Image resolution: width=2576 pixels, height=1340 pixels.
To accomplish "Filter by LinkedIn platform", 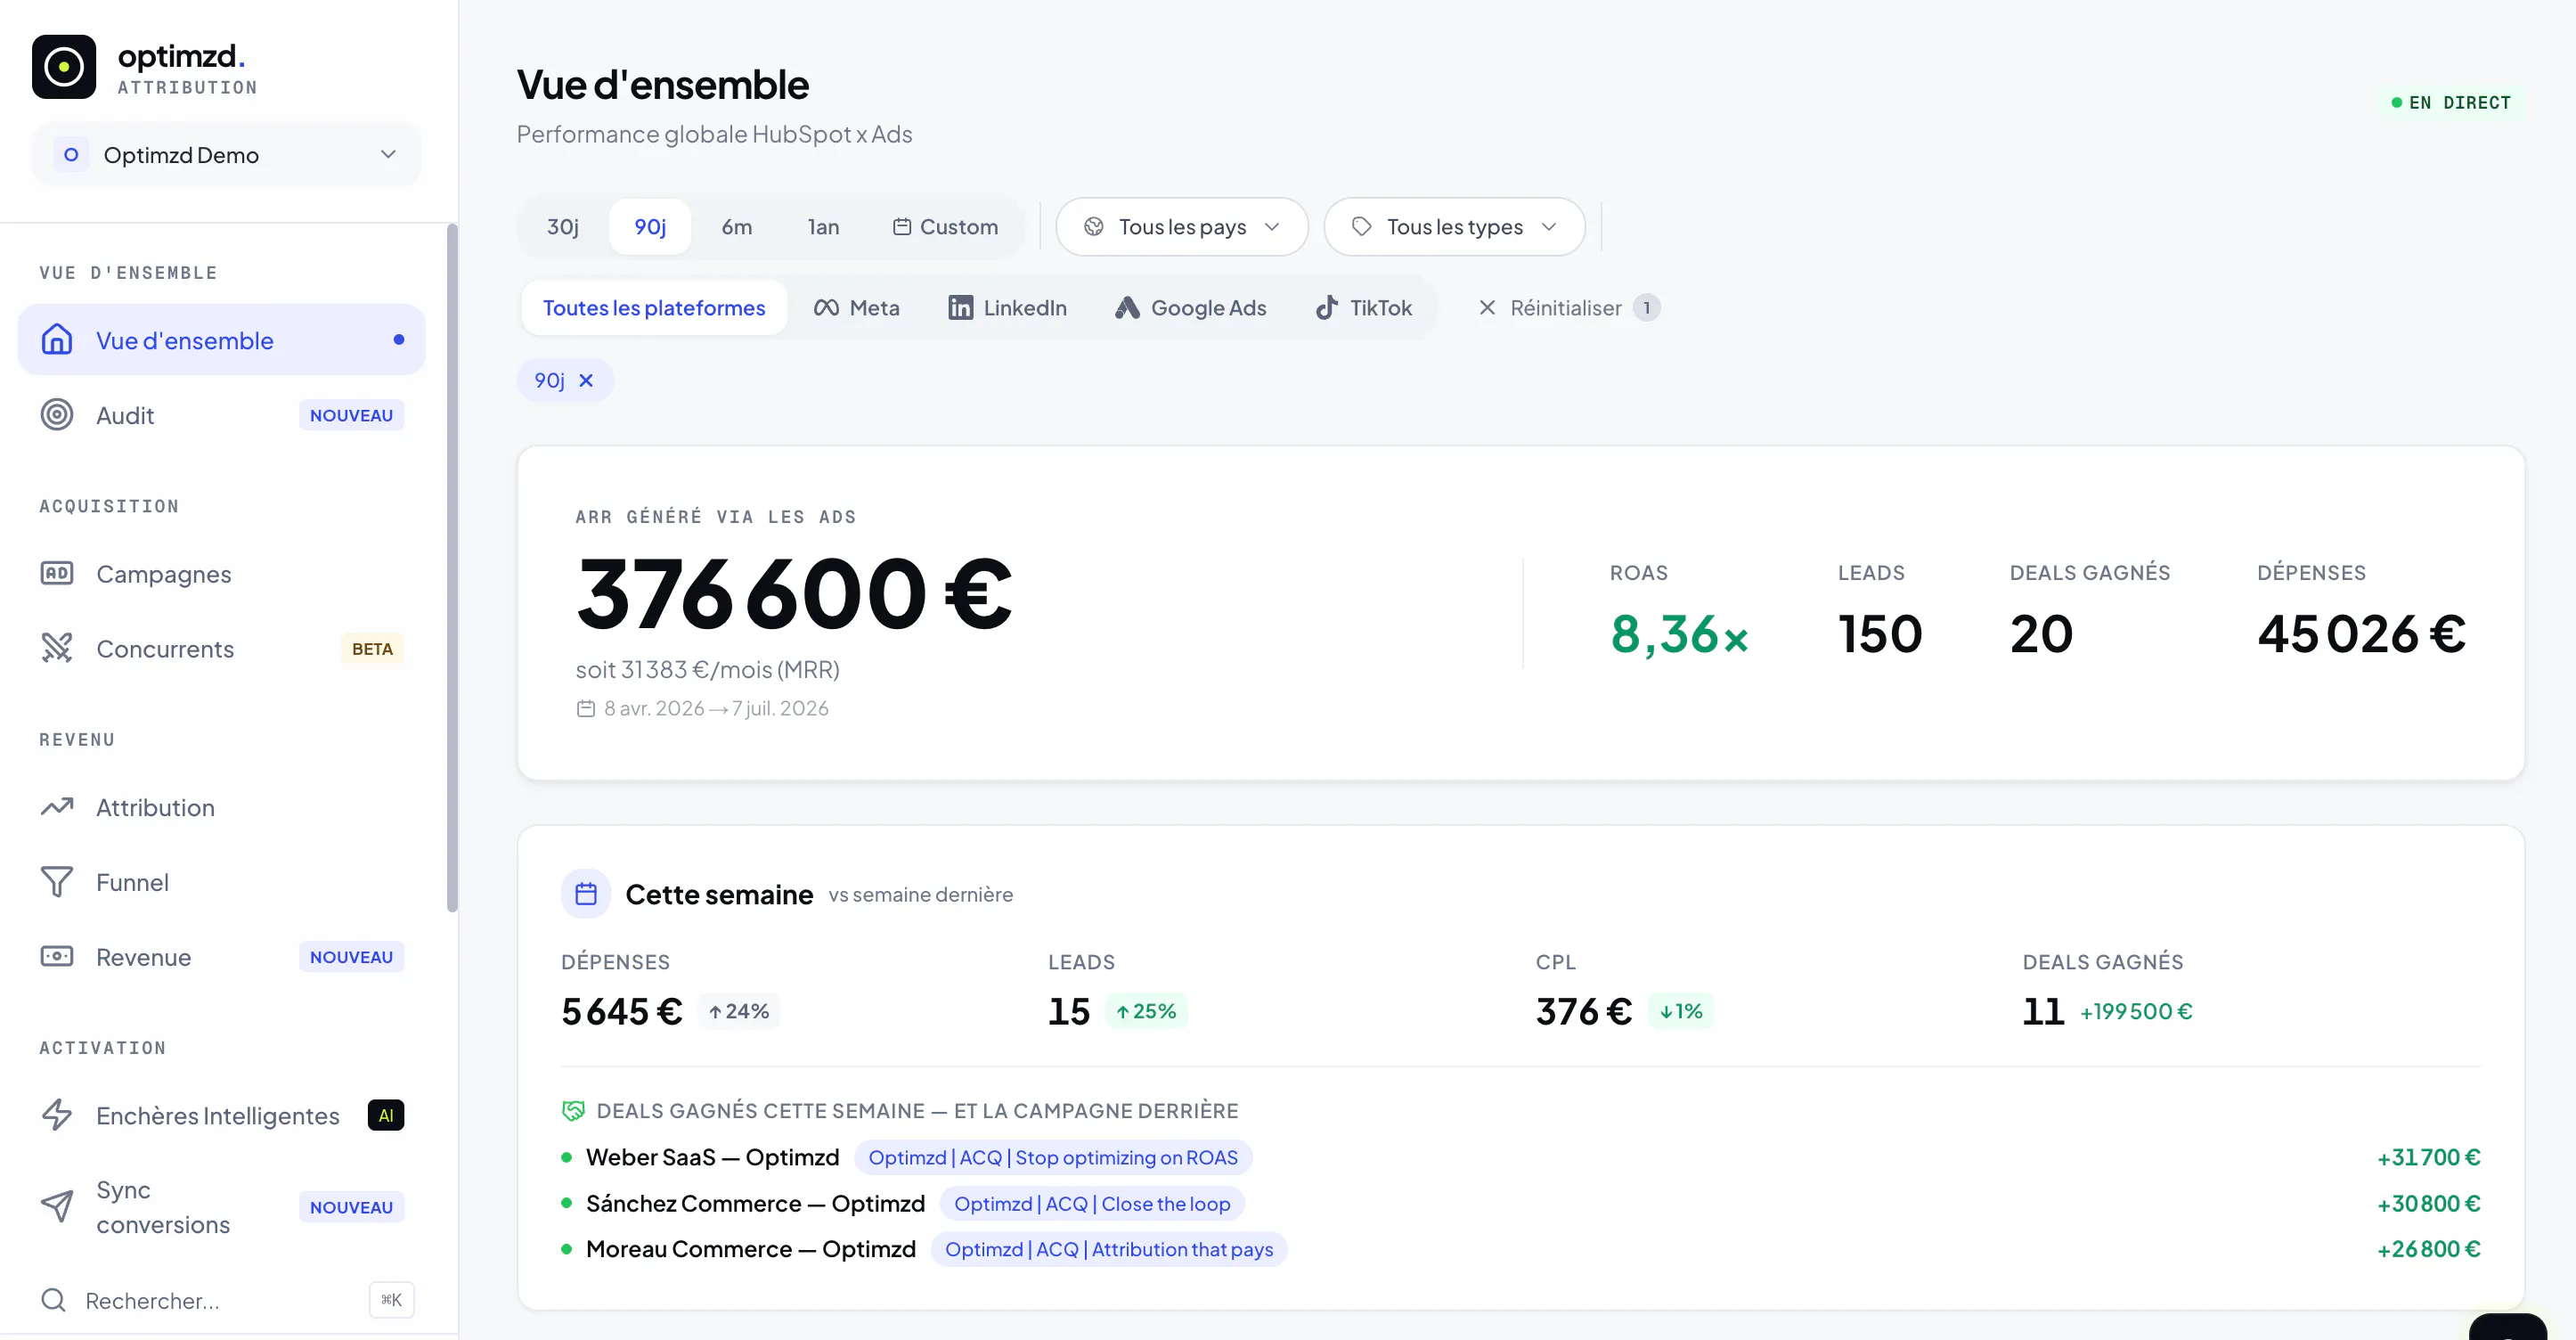I will pyautogui.click(x=1008, y=308).
